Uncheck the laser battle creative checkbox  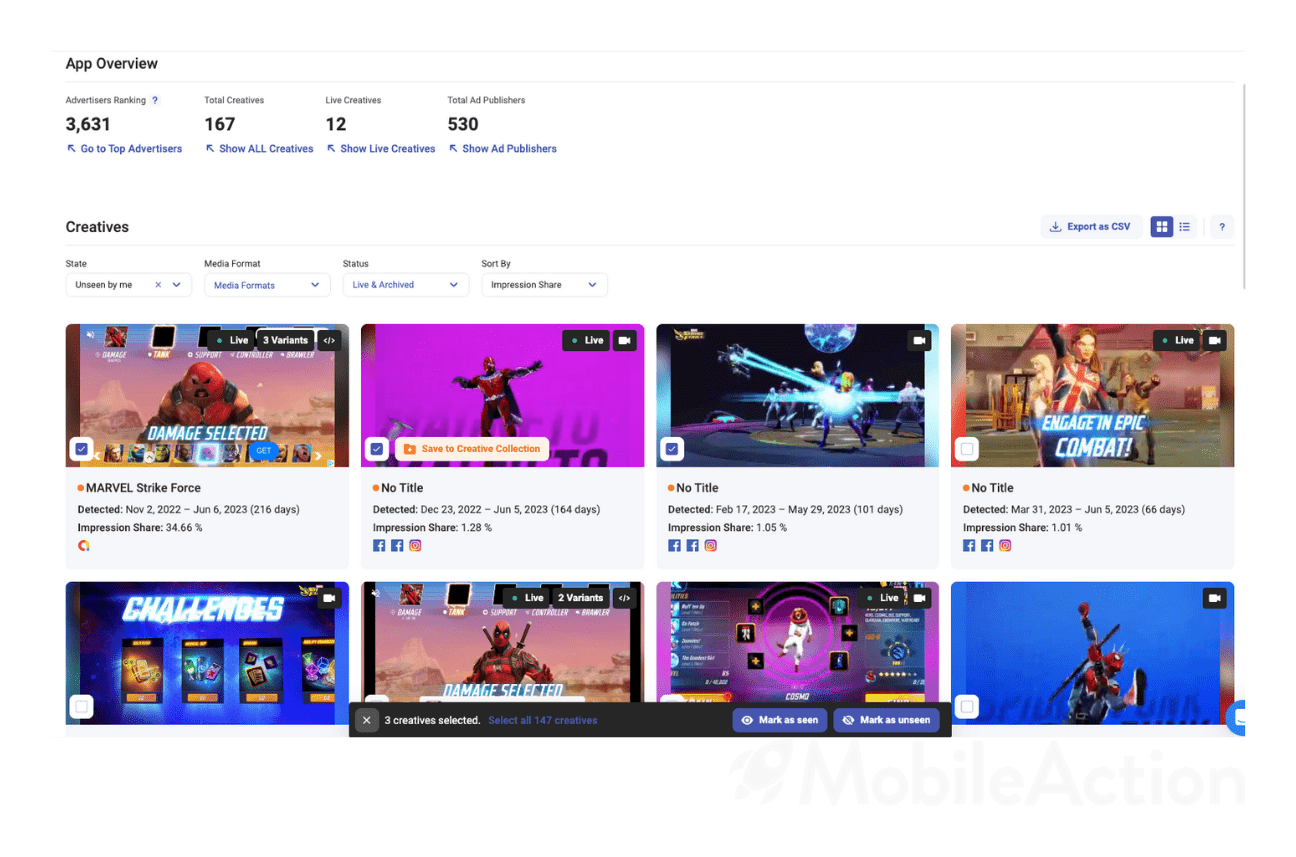[672, 449]
